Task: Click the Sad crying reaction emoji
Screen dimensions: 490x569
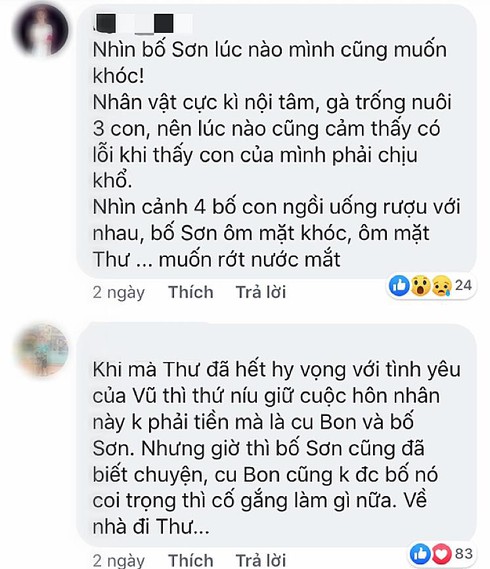Action: (442, 286)
